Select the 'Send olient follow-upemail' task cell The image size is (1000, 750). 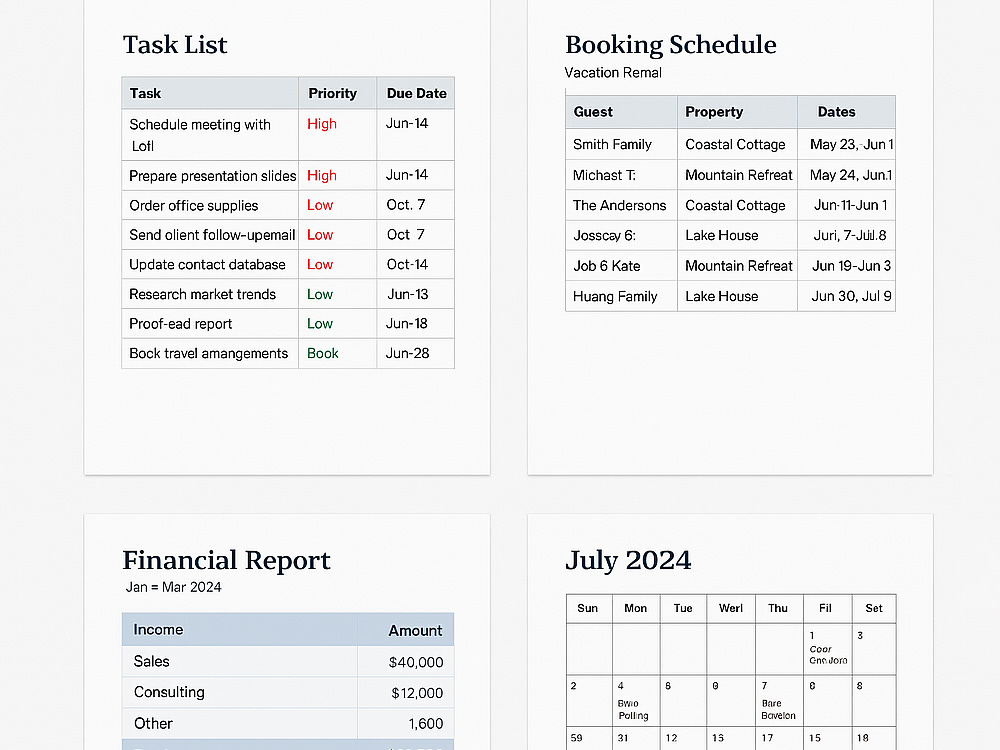click(x=212, y=235)
